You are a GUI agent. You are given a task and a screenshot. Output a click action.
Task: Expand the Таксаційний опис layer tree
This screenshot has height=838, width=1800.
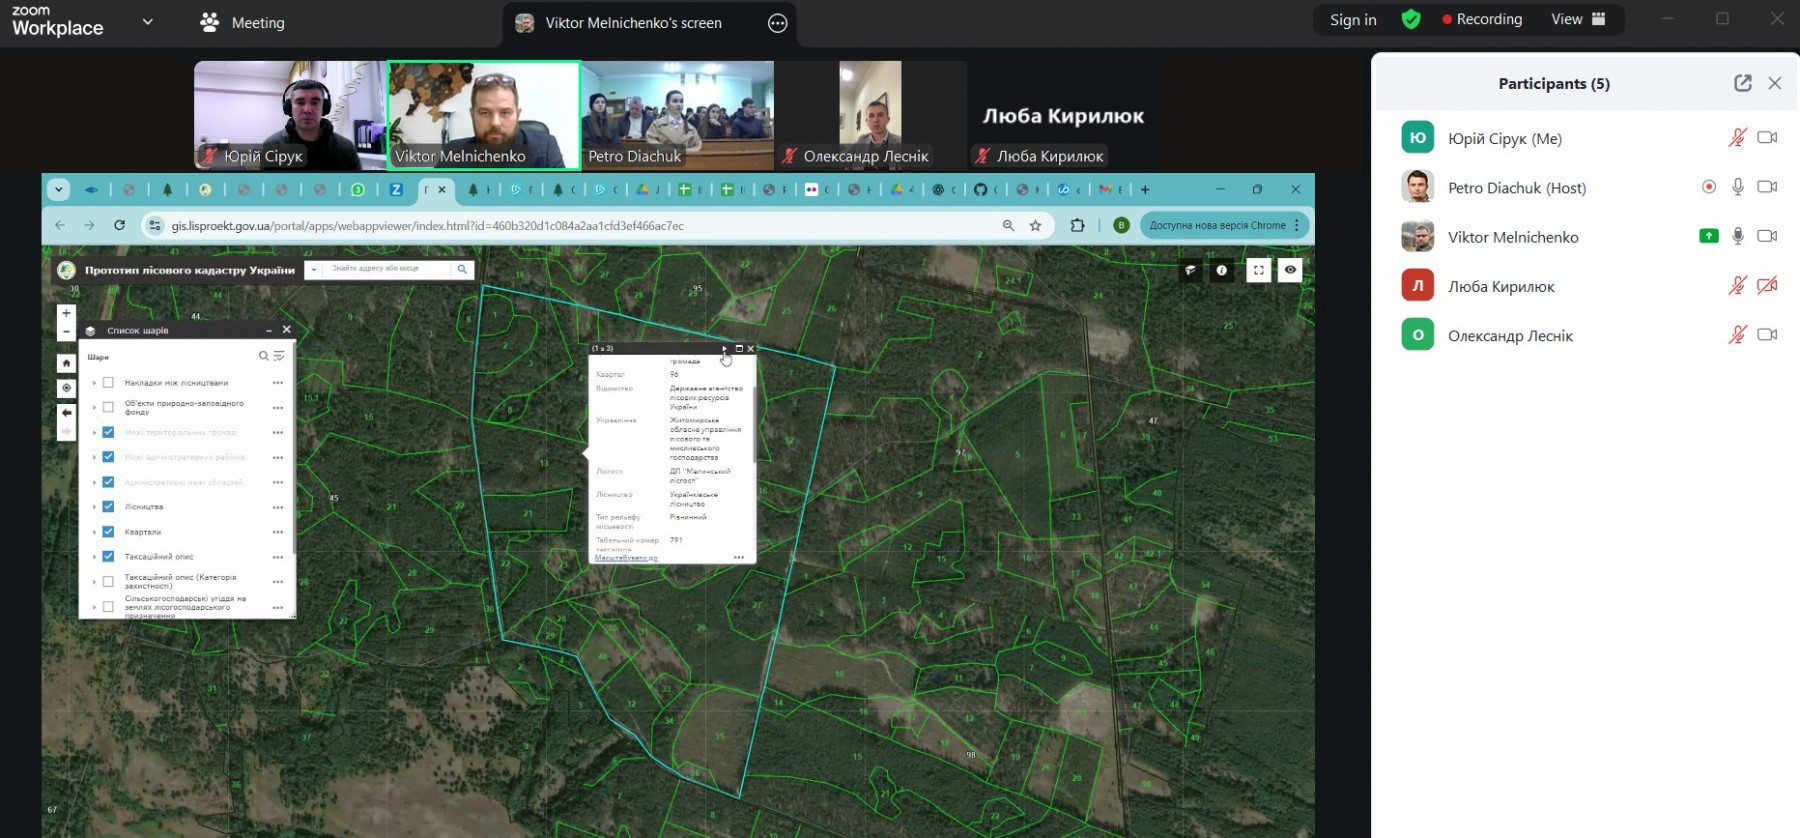pos(94,557)
